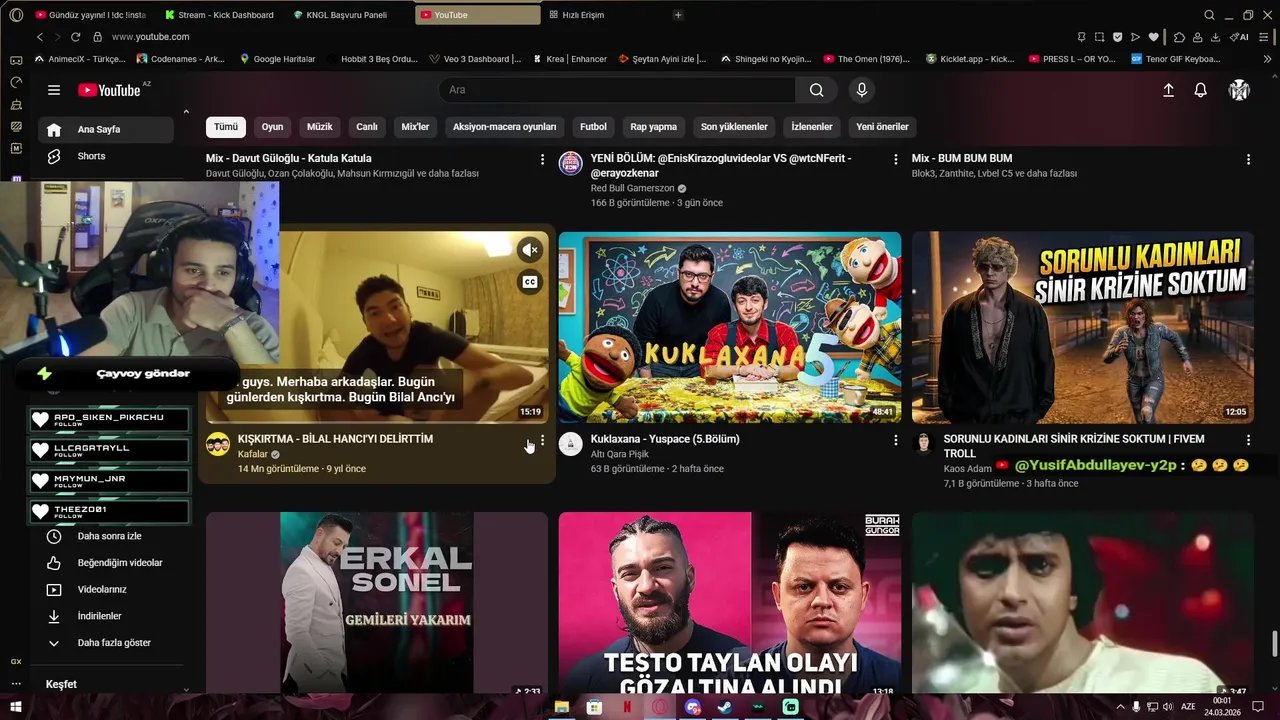Open İndirilenler in the sidebar
This screenshot has width=1280, height=720.
click(x=106, y=616)
